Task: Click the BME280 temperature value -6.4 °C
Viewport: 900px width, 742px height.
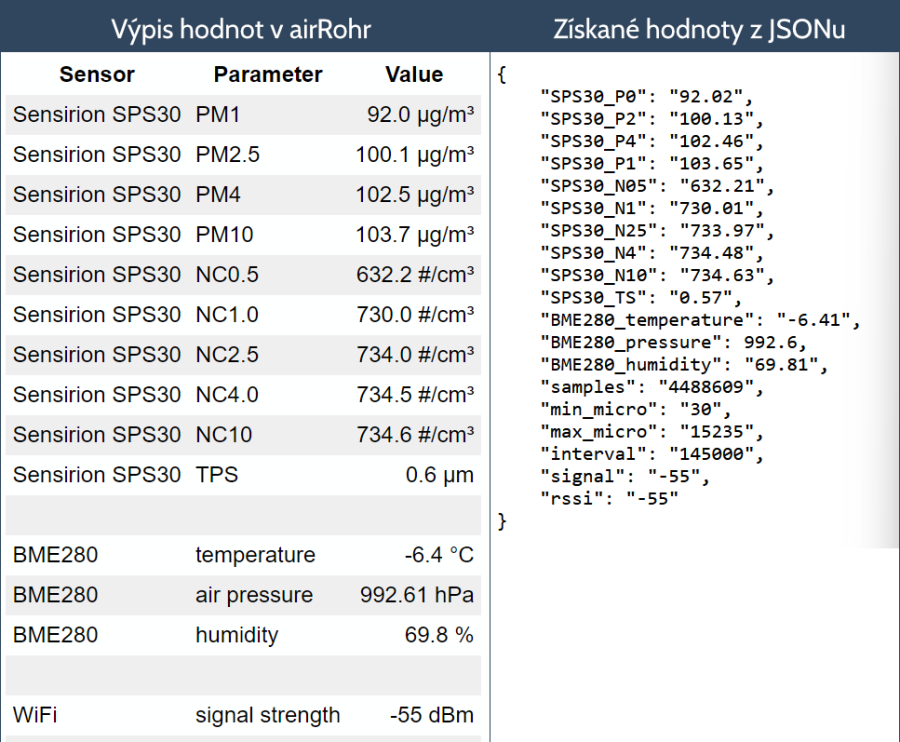Action: pyautogui.click(x=438, y=555)
